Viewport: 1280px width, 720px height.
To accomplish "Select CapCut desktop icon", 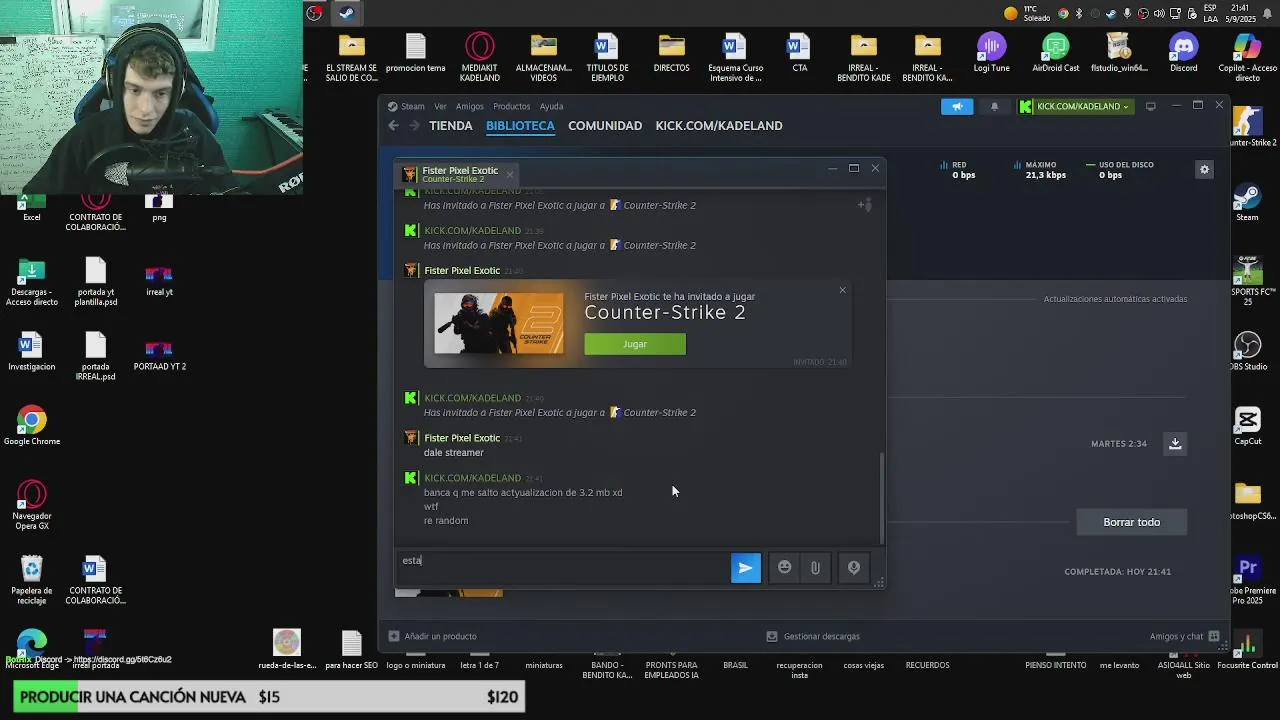I will click(1247, 426).
